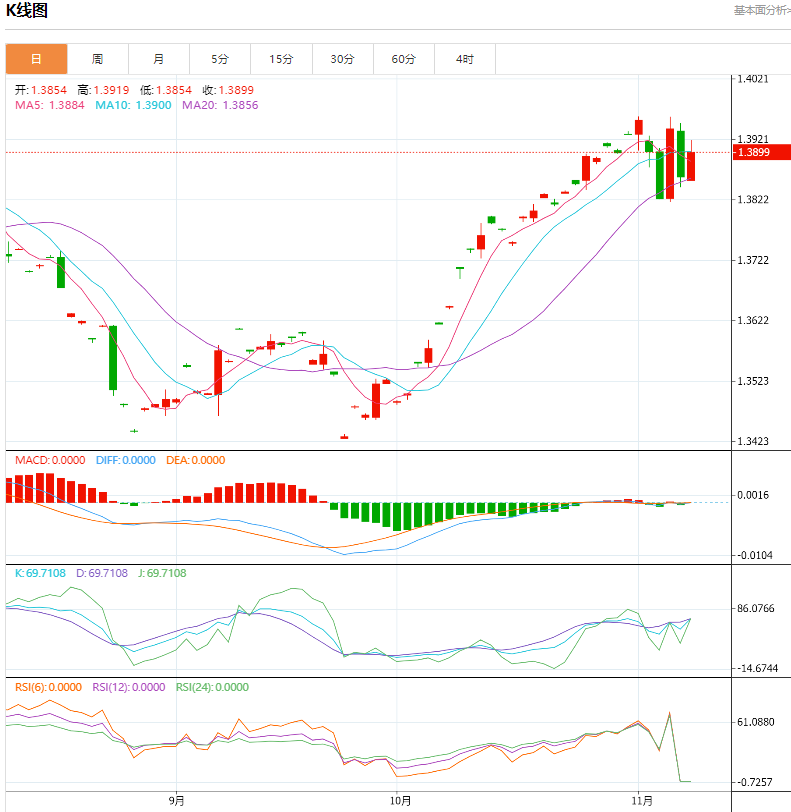Click the -0.7257 RSI axis label
The height and width of the screenshot is (812, 791).
(755, 782)
